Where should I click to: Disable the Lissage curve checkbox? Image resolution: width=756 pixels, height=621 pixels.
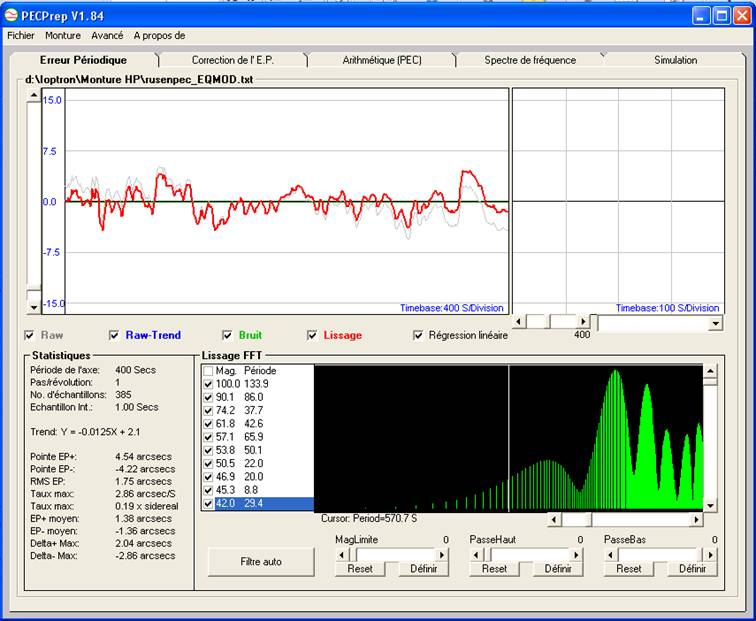click(x=313, y=335)
